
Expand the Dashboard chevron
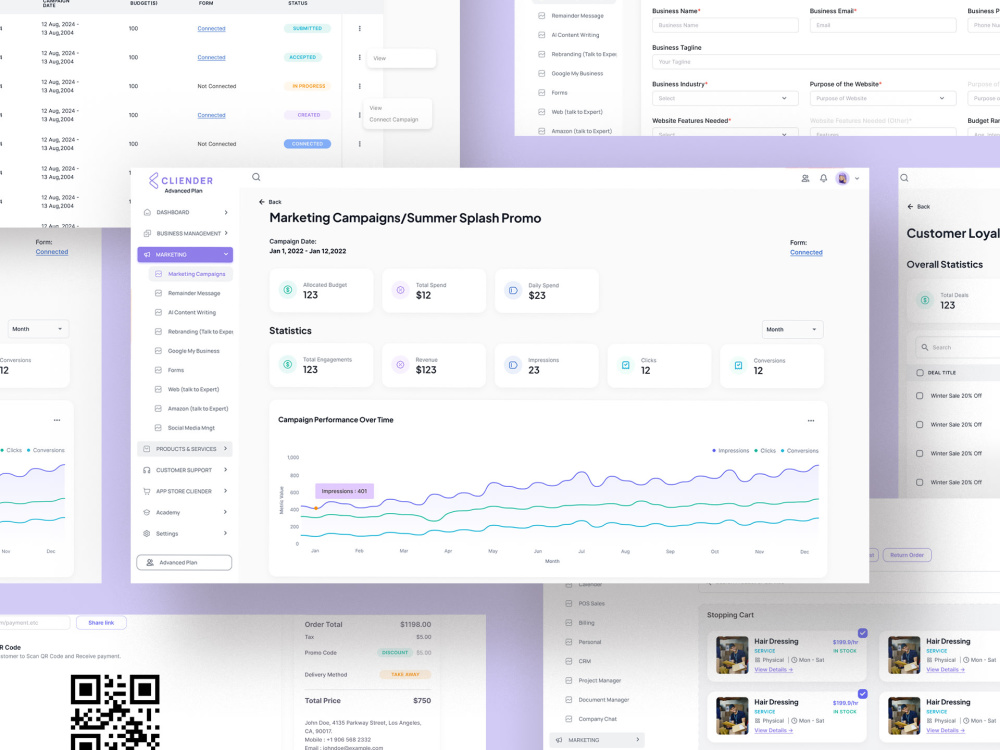pos(226,212)
